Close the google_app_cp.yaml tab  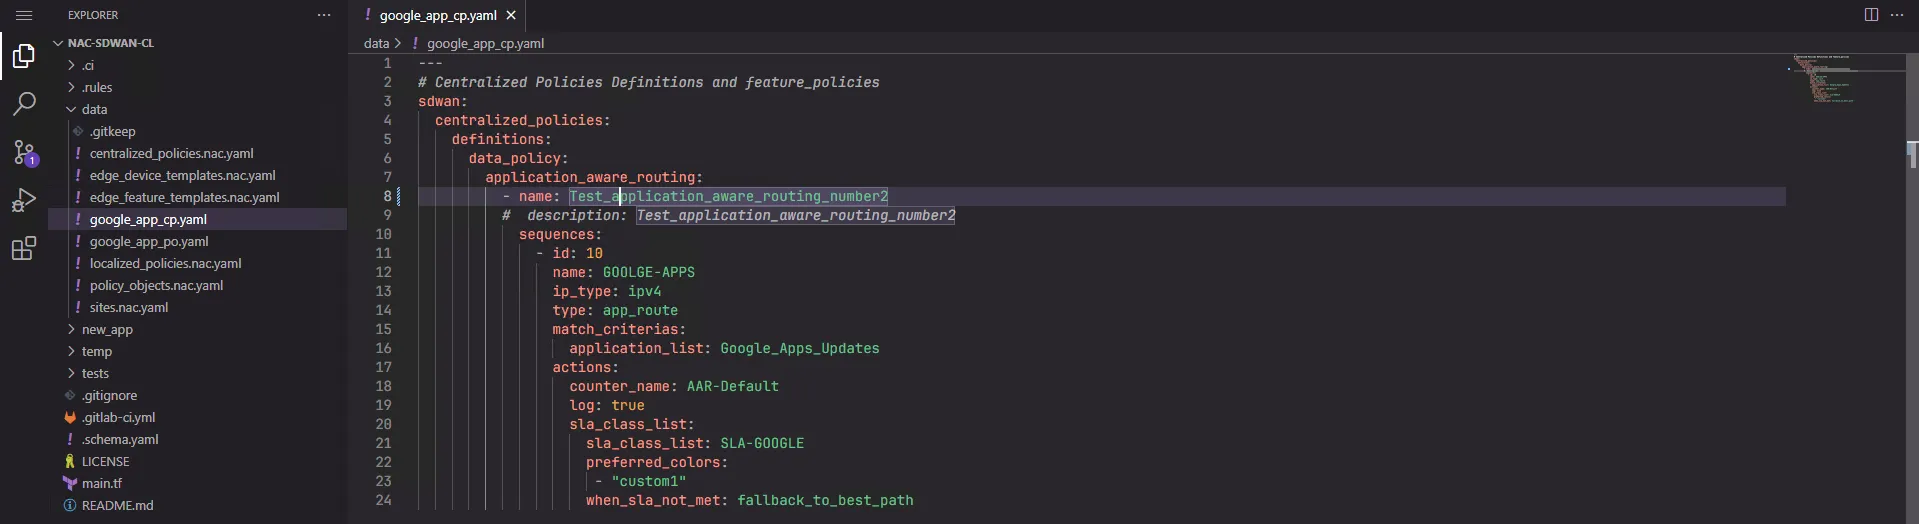coord(511,15)
